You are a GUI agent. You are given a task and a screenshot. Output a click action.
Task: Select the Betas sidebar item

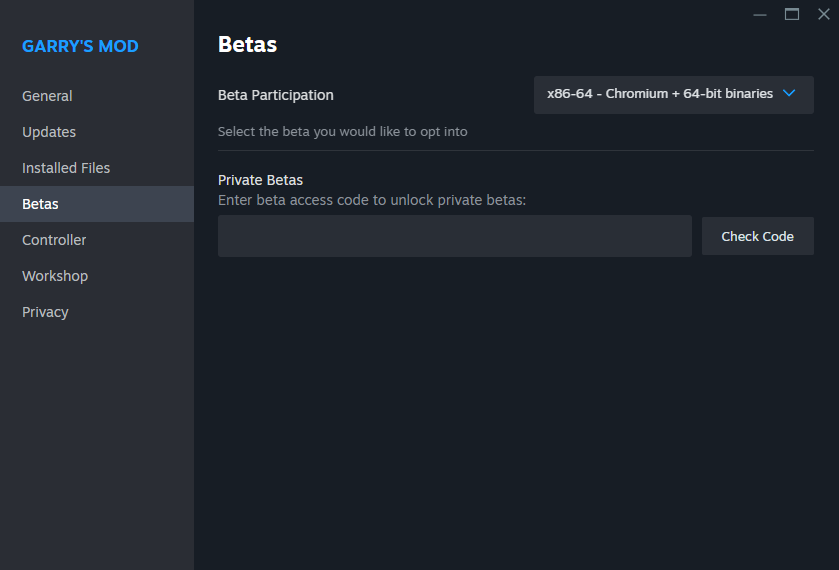pyautogui.click(x=97, y=204)
